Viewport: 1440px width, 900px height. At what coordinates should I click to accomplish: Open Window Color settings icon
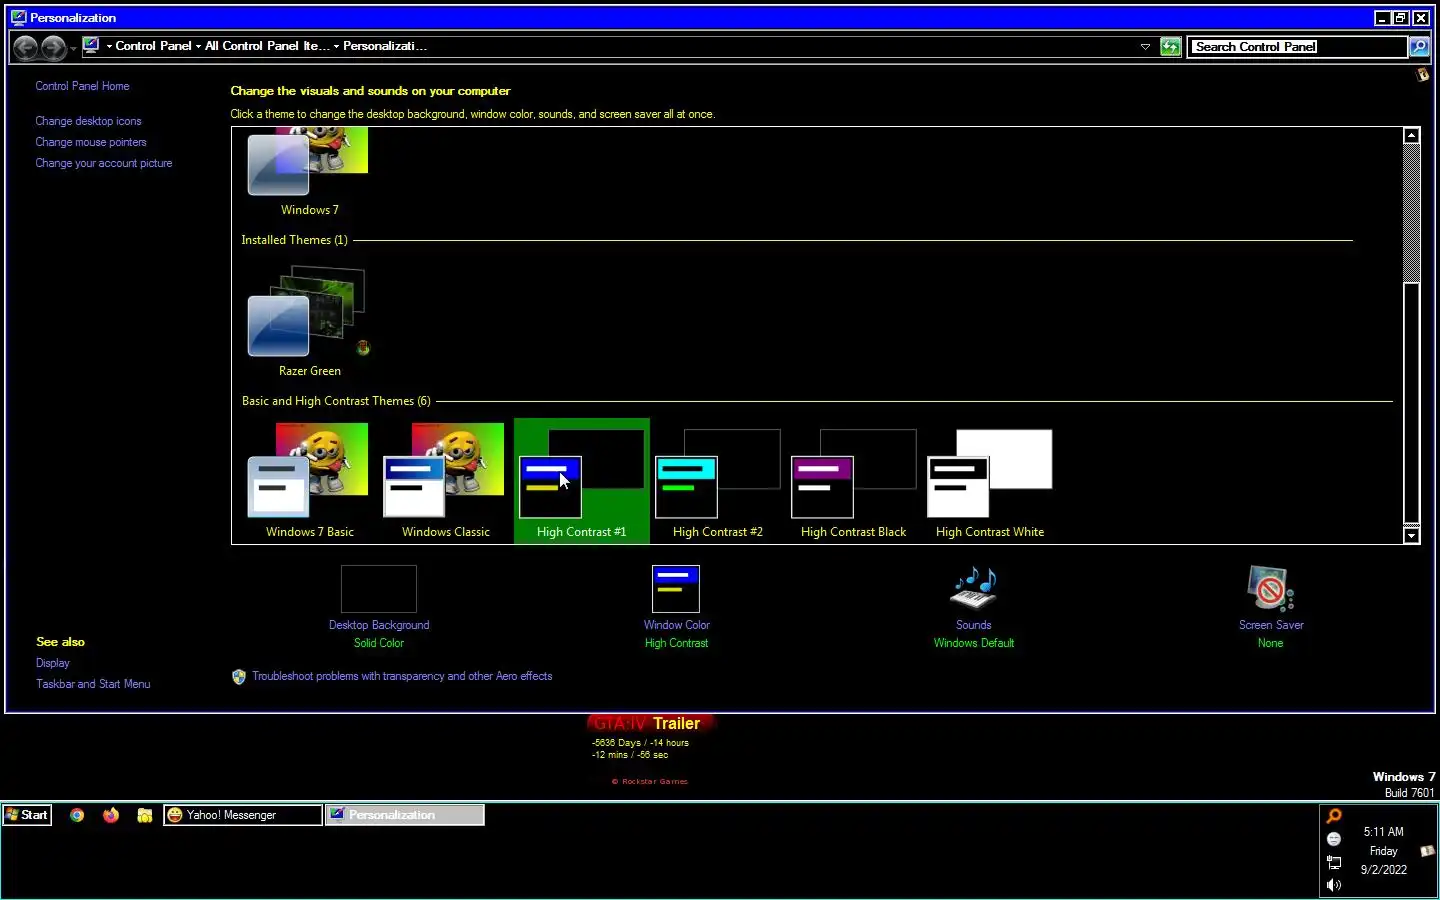click(x=676, y=589)
